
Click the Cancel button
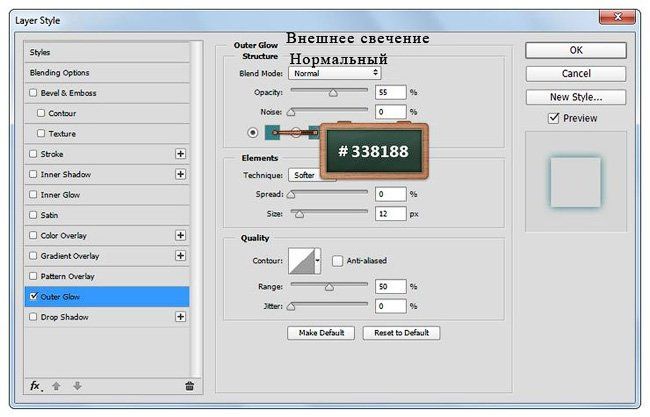(x=576, y=74)
